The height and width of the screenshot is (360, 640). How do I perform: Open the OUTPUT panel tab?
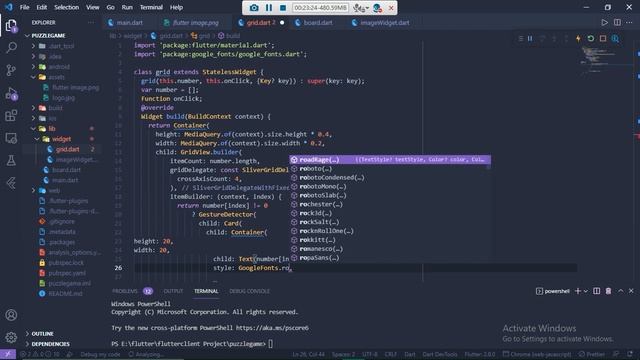[x=173, y=291]
